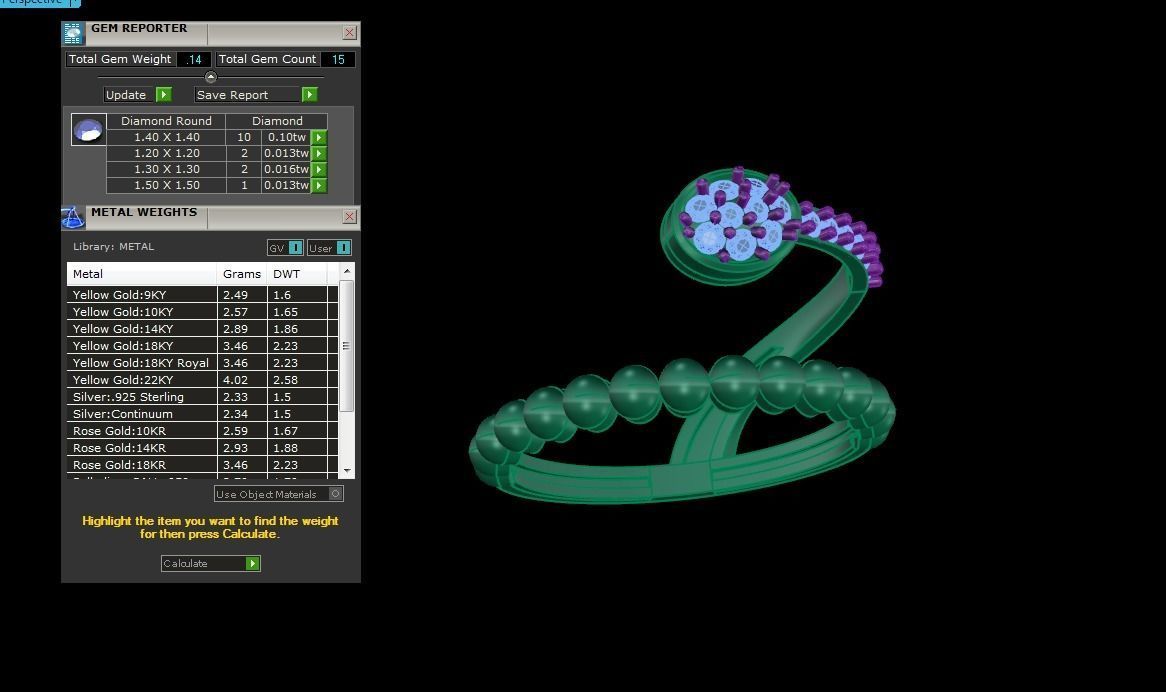Select the Yellow Gold:22KY row
Viewport: 1166px width, 692px height.
tap(202, 380)
